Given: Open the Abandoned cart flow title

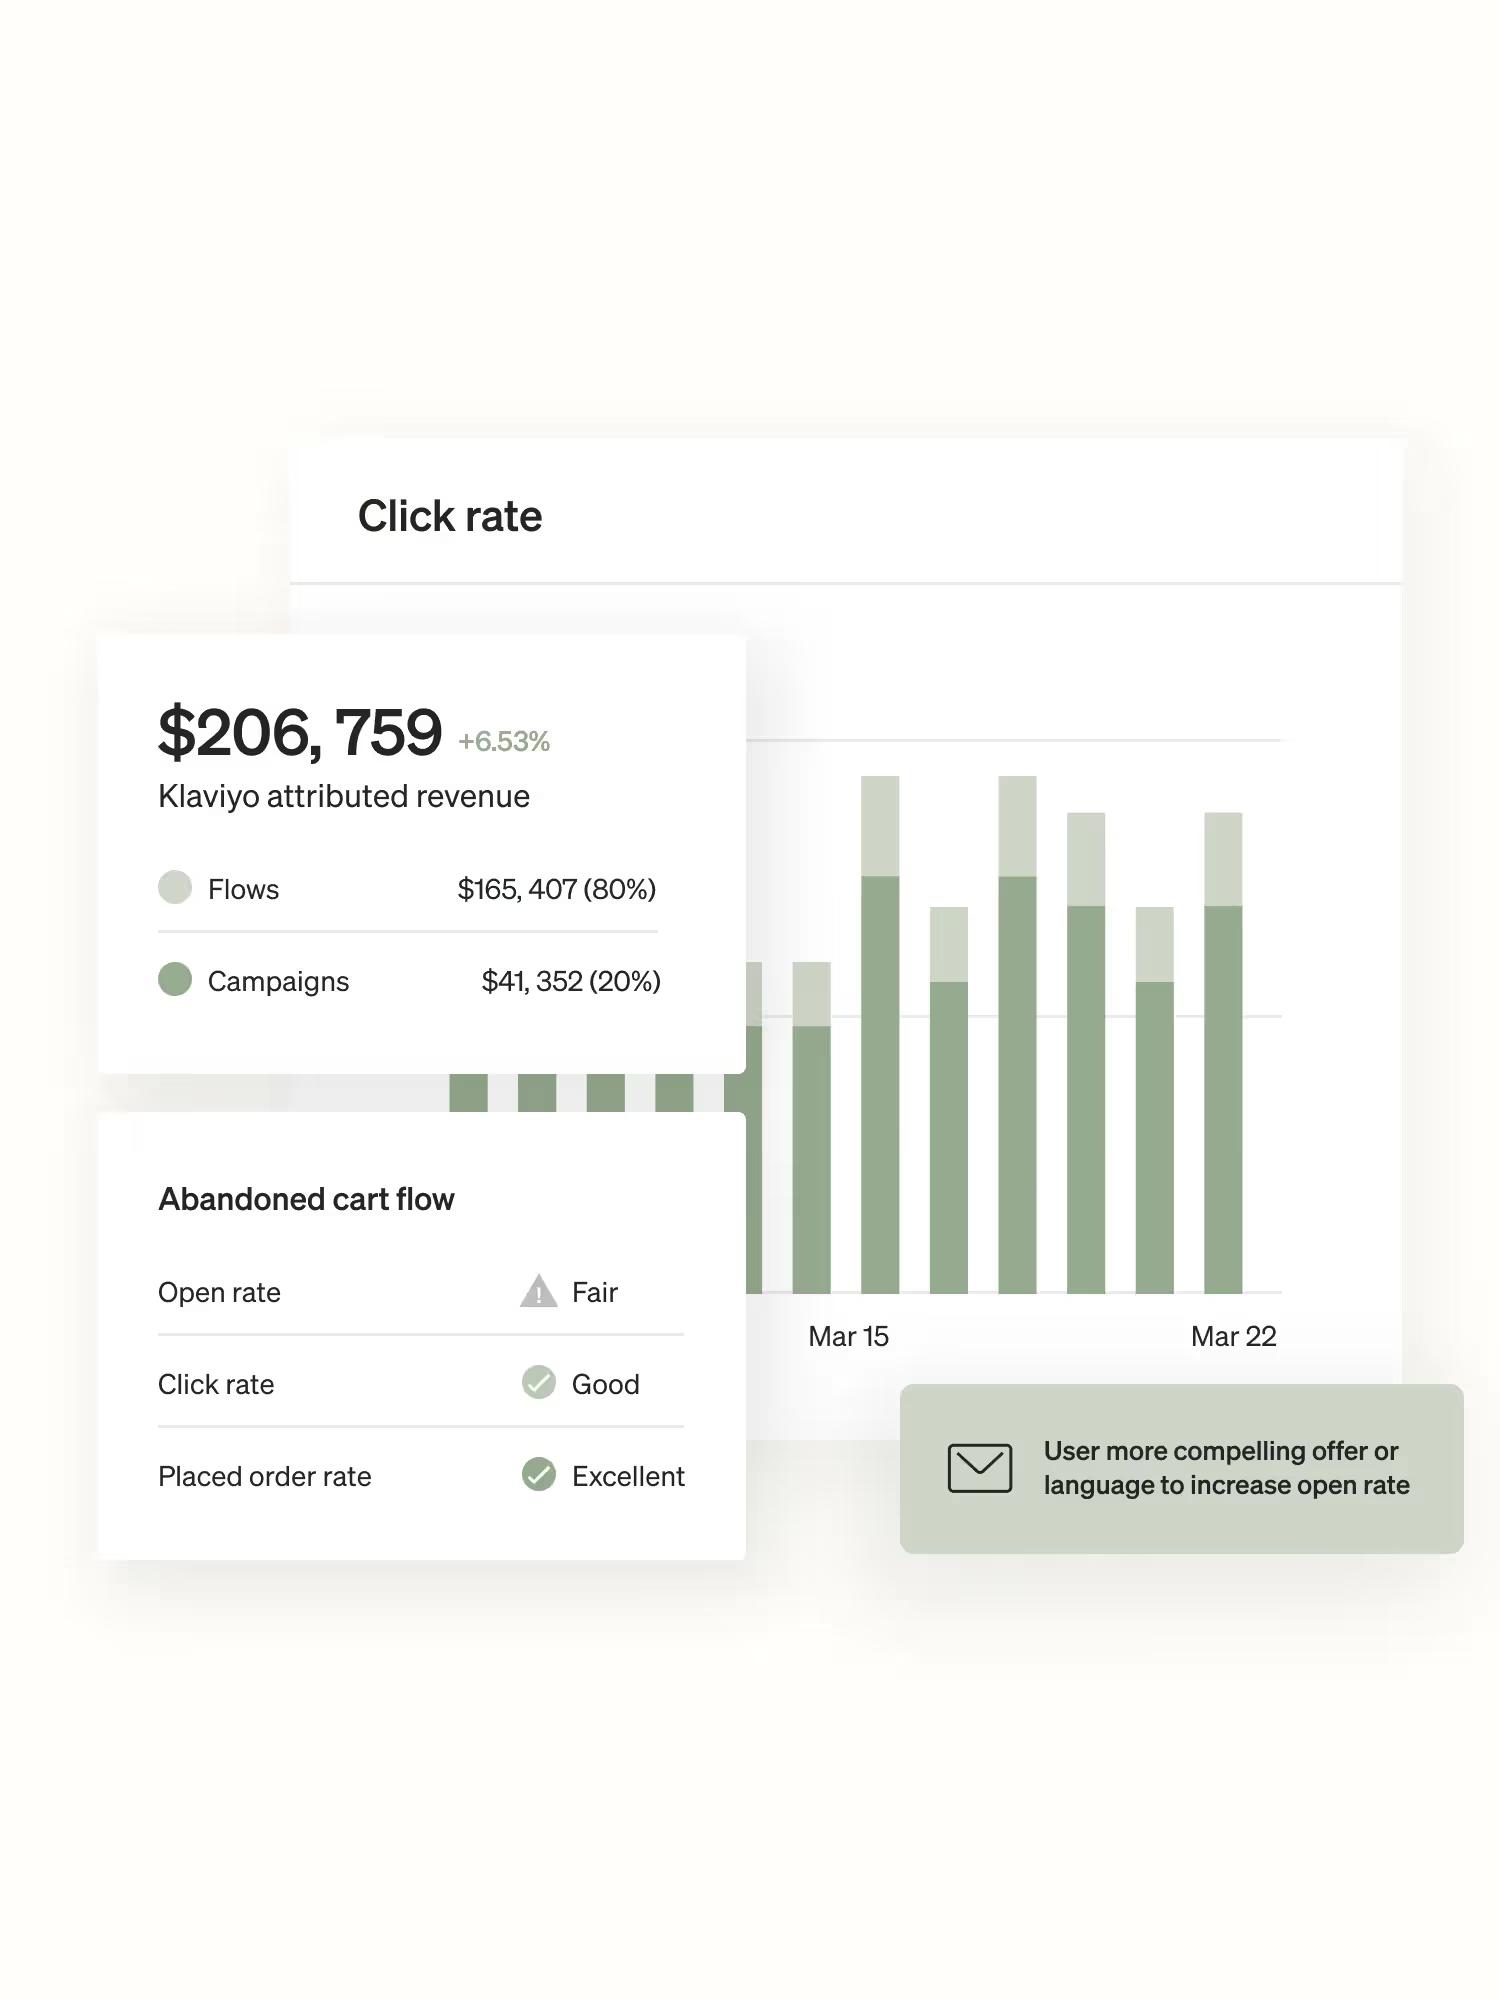Looking at the screenshot, I should (306, 1199).
